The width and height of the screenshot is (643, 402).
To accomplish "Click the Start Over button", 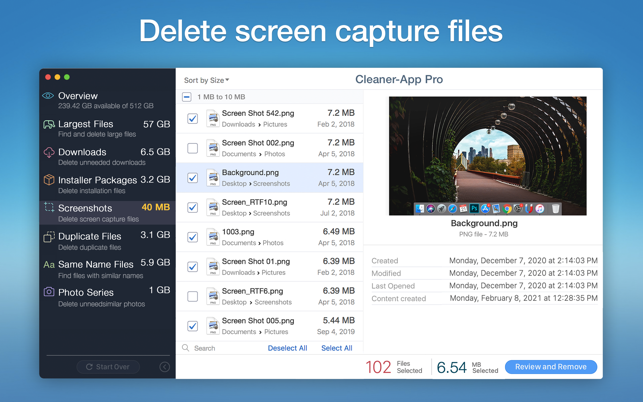I will 108,367.
